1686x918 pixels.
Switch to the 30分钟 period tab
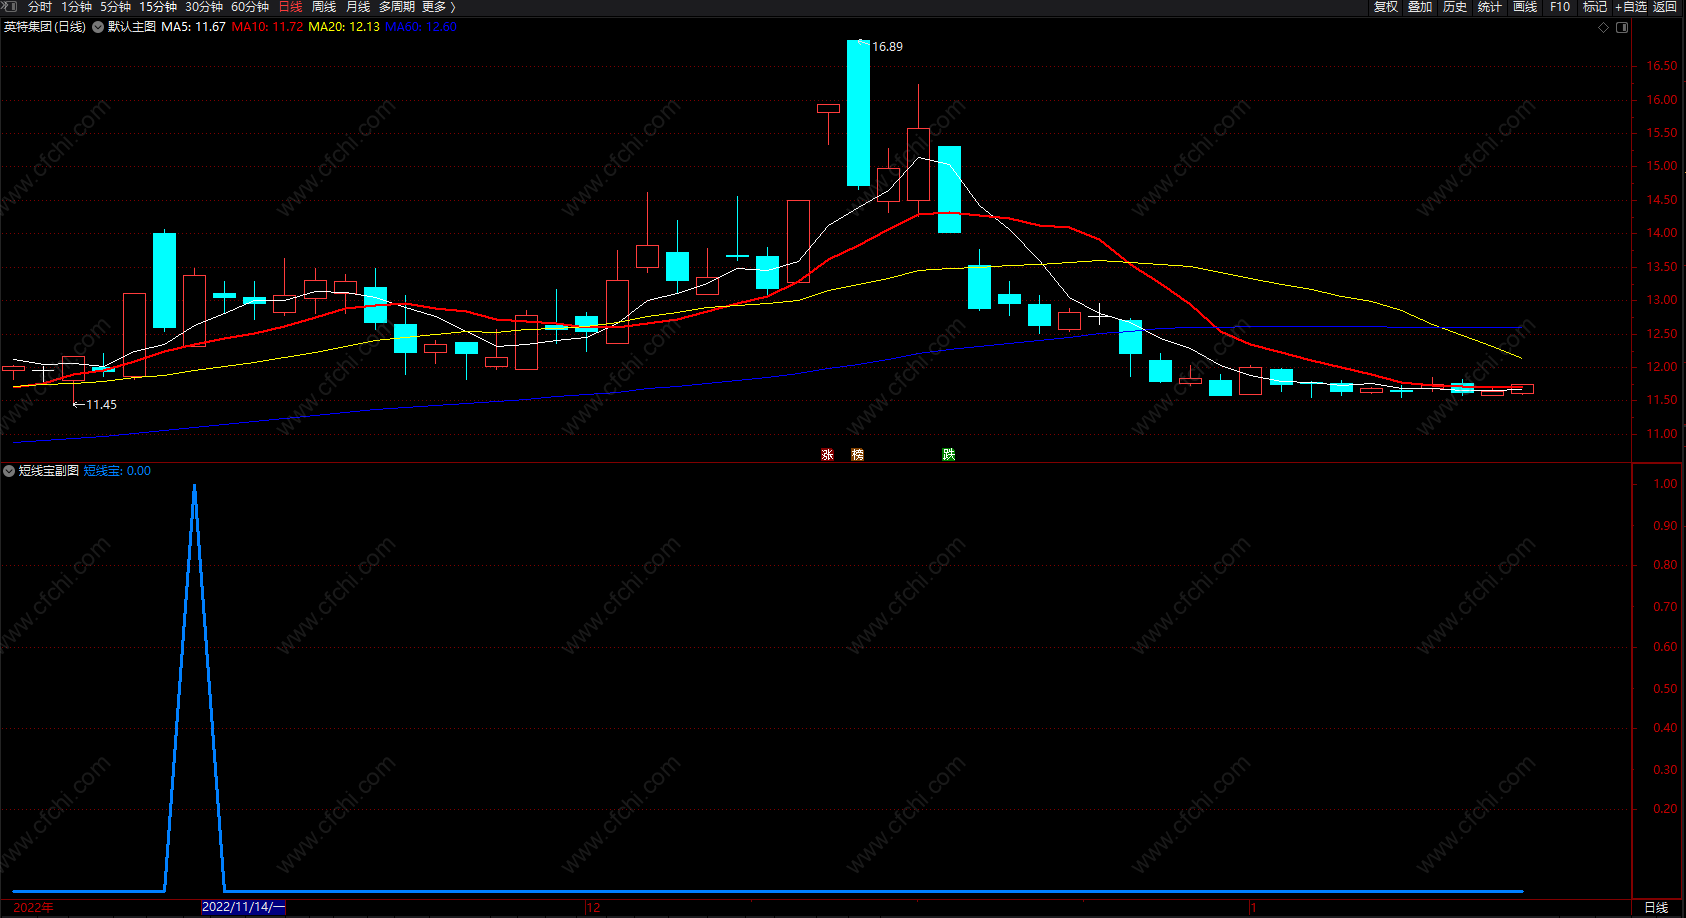[204, 7]
